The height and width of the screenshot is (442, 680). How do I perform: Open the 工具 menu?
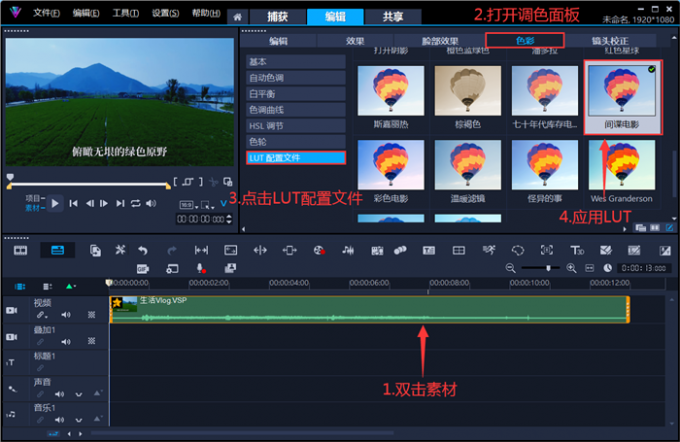[126, 13]
